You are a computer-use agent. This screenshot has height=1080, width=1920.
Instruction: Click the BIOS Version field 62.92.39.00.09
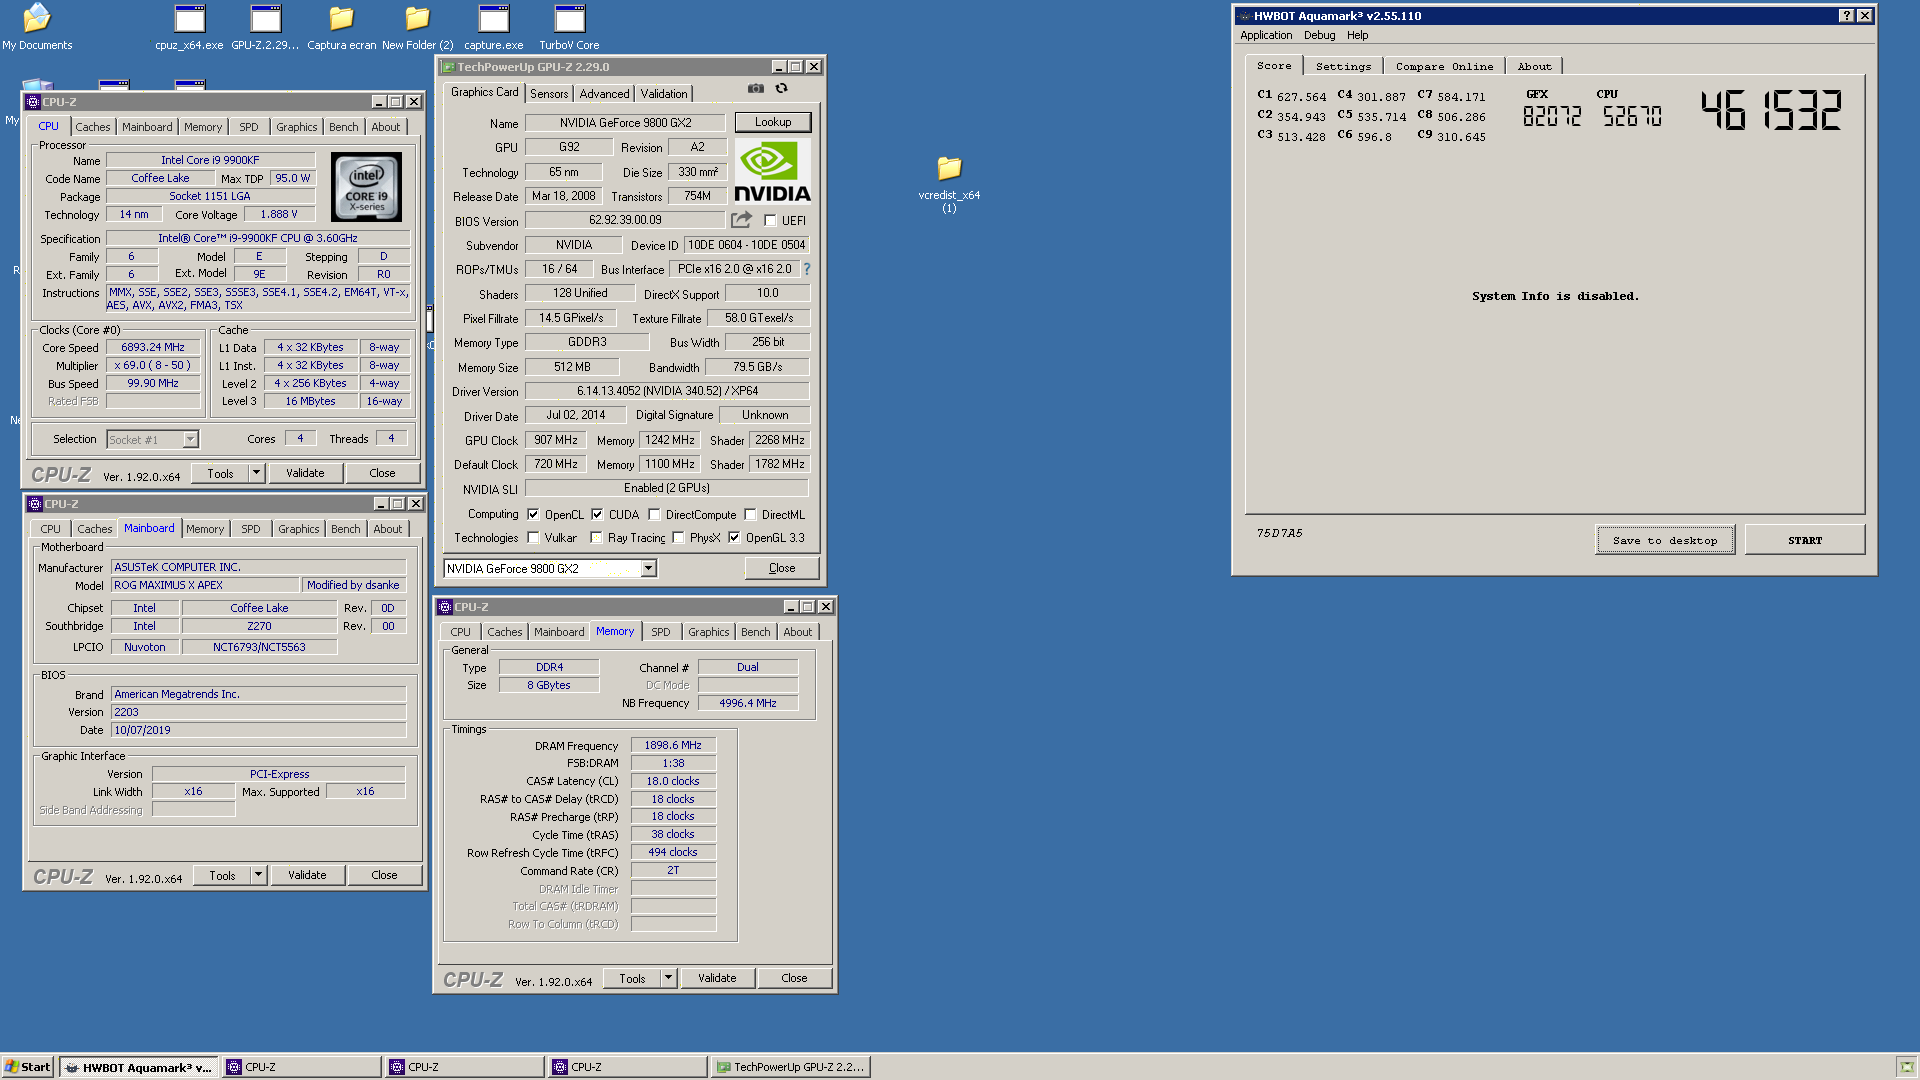pos(625,220)
